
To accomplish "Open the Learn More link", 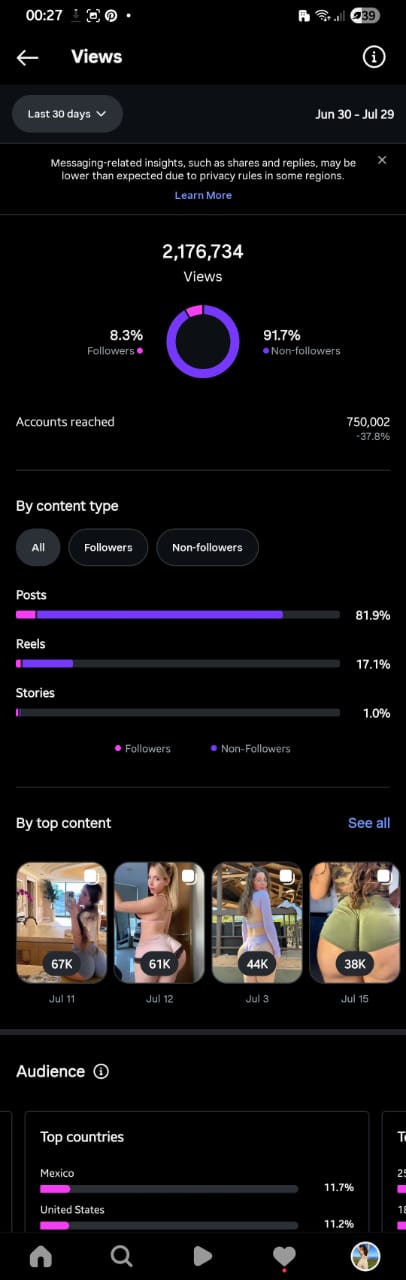I will pyautogui.click(x=203, y=195).
